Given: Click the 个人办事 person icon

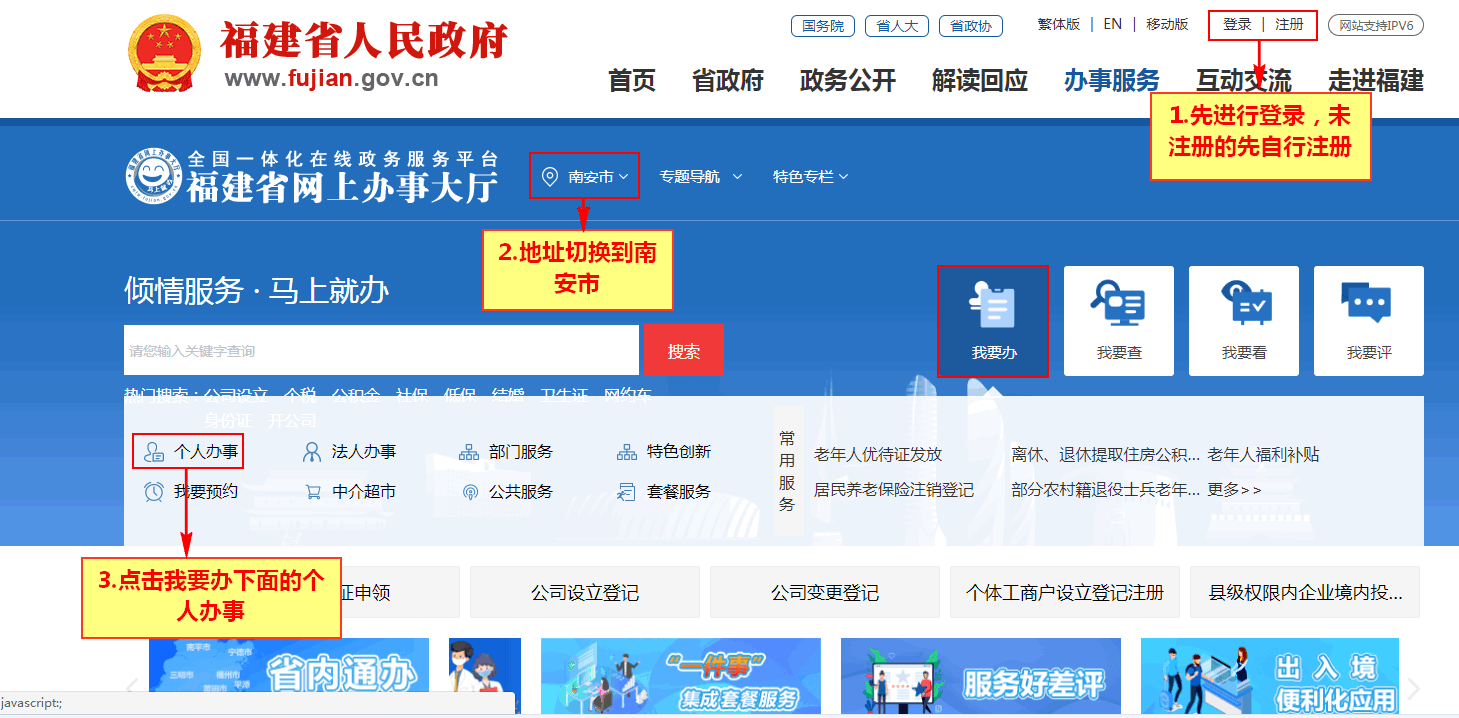Looking at the screenshot, I should click(154, 452).
